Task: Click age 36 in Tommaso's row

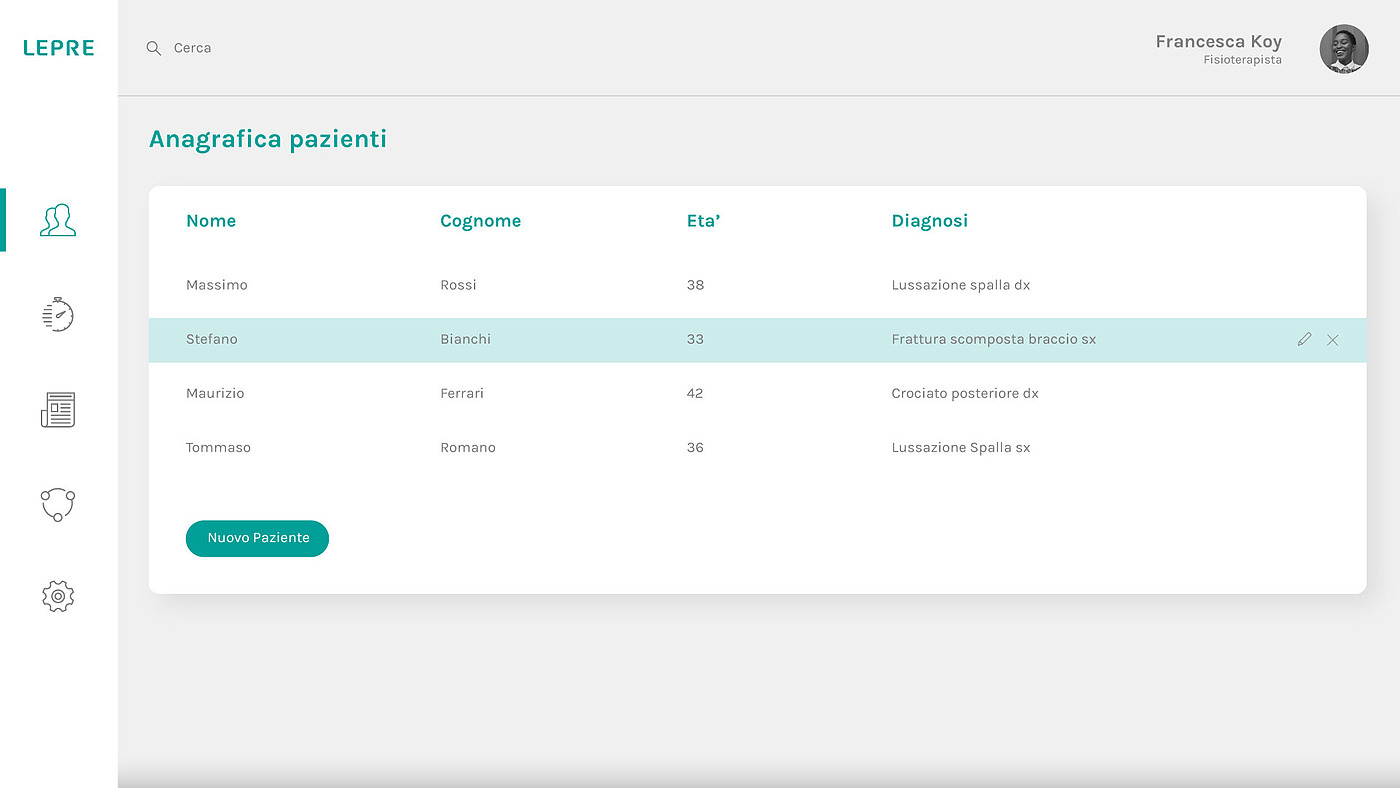Action: tap(695, 447)
